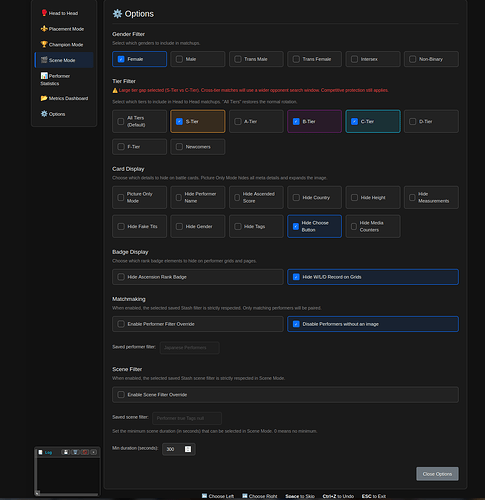The width and height of the screenshot is (485, 500).
Task: Click the Log panel document icon
Action: click(40, 452)
